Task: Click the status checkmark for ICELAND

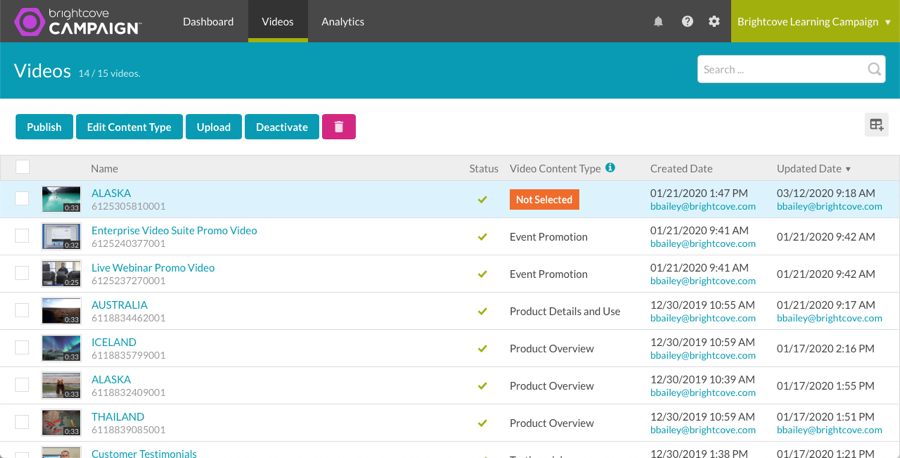Action: 482,348
